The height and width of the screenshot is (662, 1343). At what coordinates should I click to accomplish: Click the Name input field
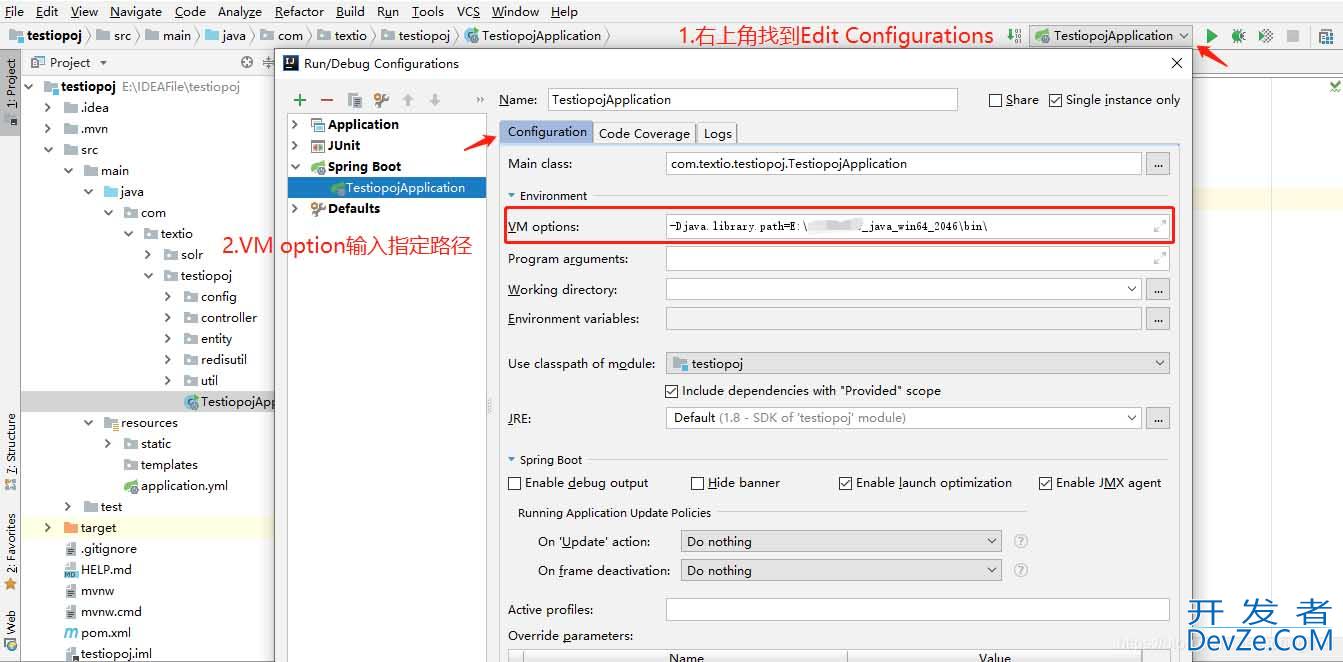pyautogui.click(x=752, y=100)
